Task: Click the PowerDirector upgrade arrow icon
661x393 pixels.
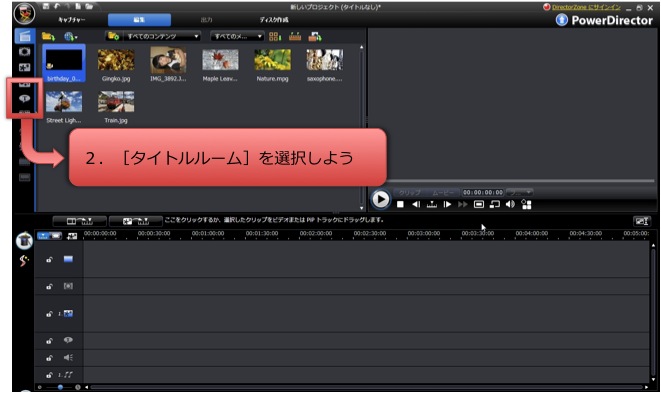Action: 562,20
